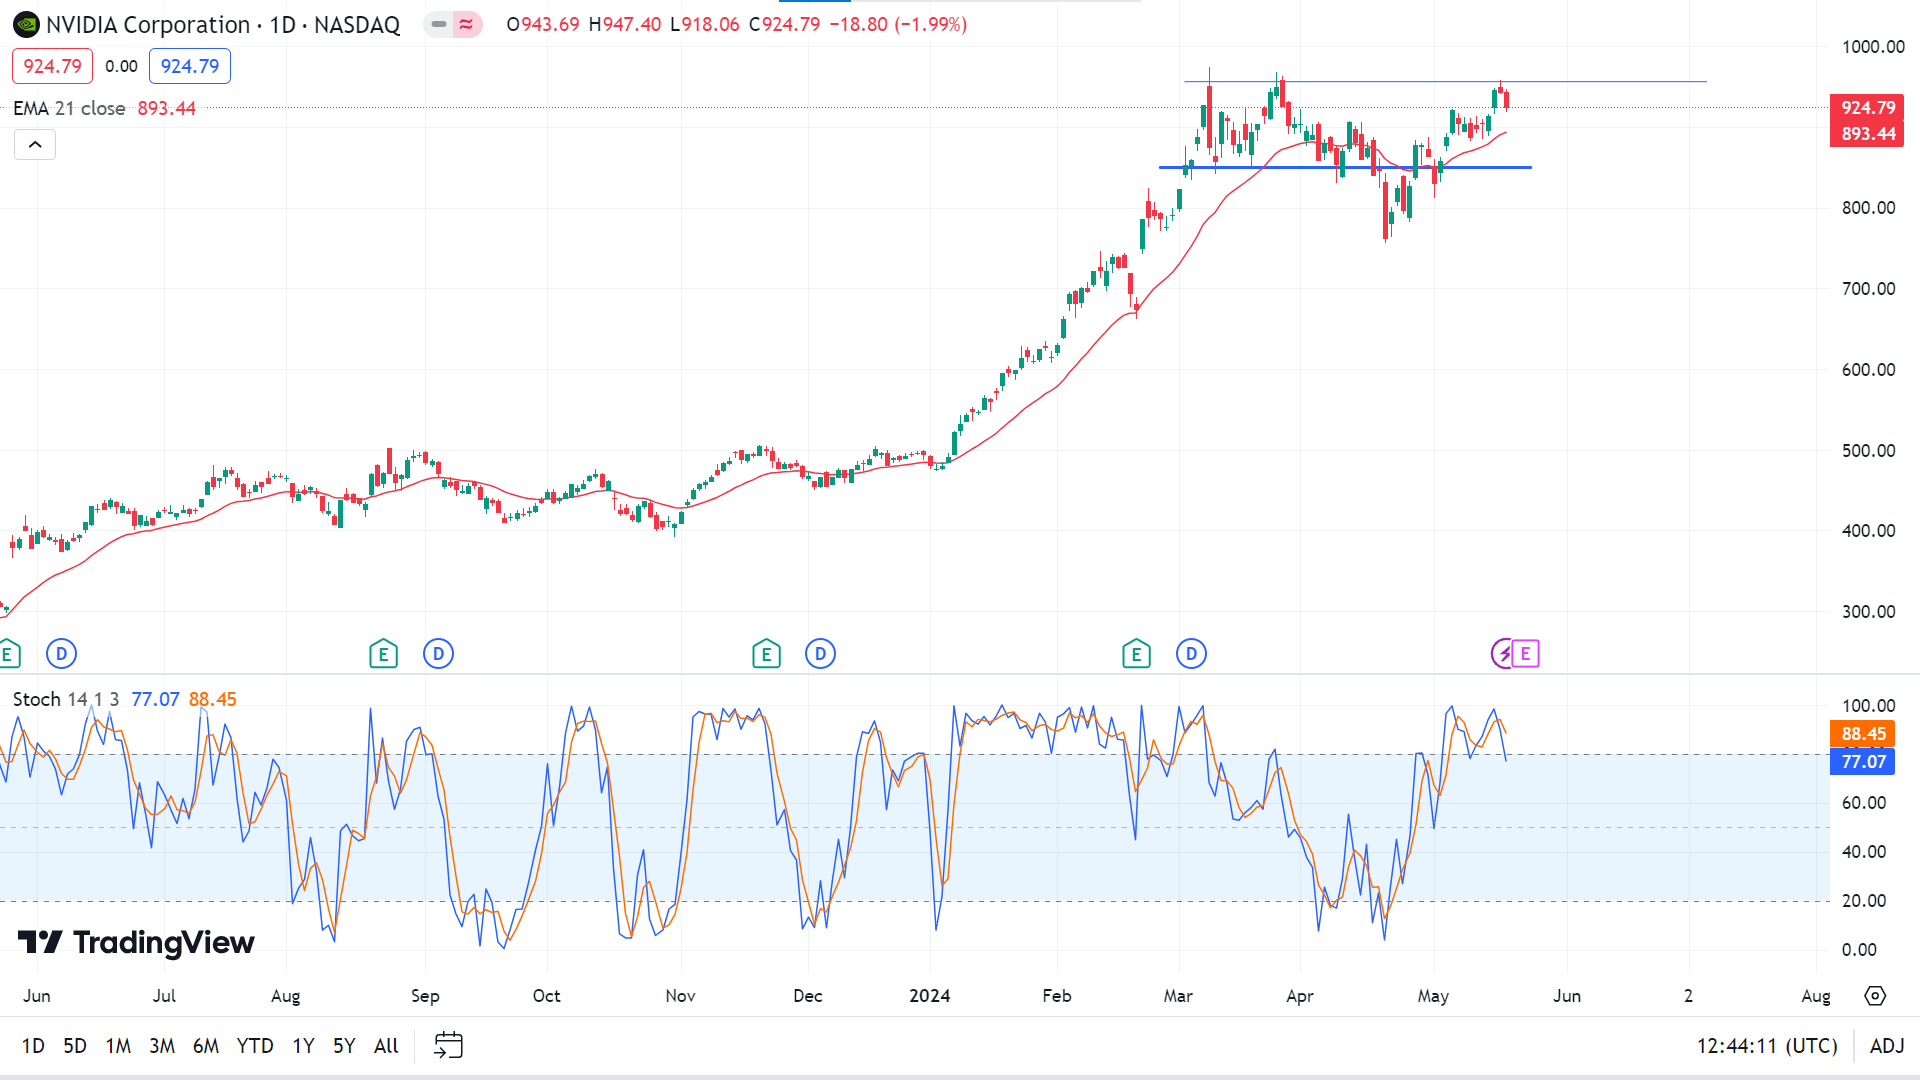Click the Stoch 14 1 3 indicator legend
This screenshot has height=1080, width=1920.
point(66,699)
